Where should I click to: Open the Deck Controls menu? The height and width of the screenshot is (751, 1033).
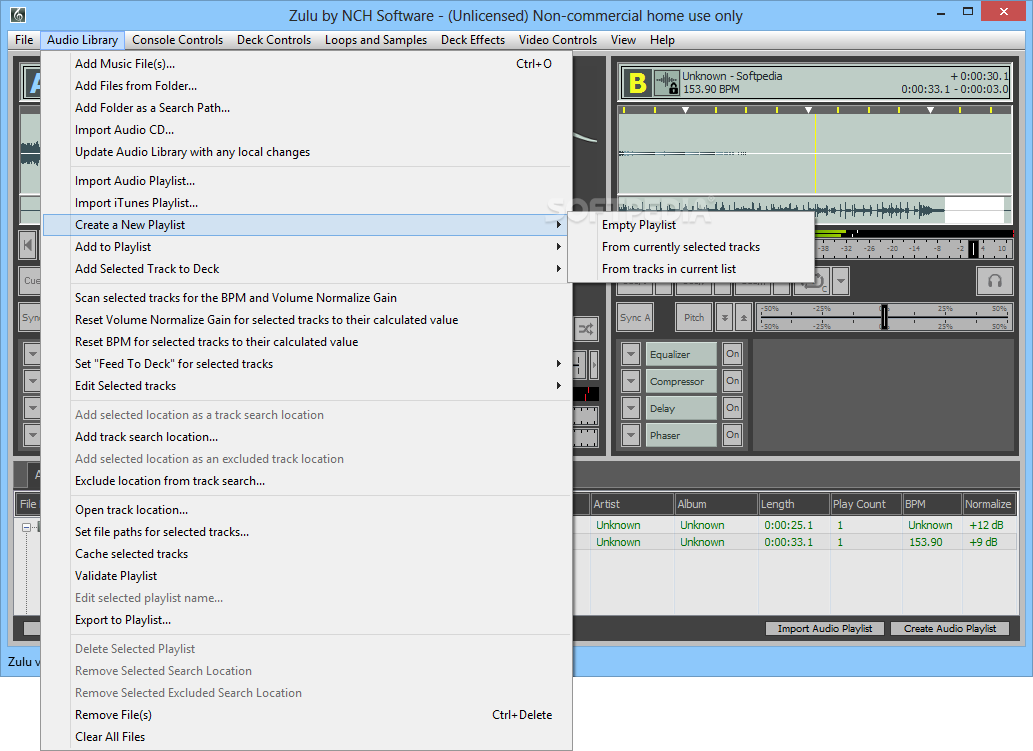pos(273,40)
